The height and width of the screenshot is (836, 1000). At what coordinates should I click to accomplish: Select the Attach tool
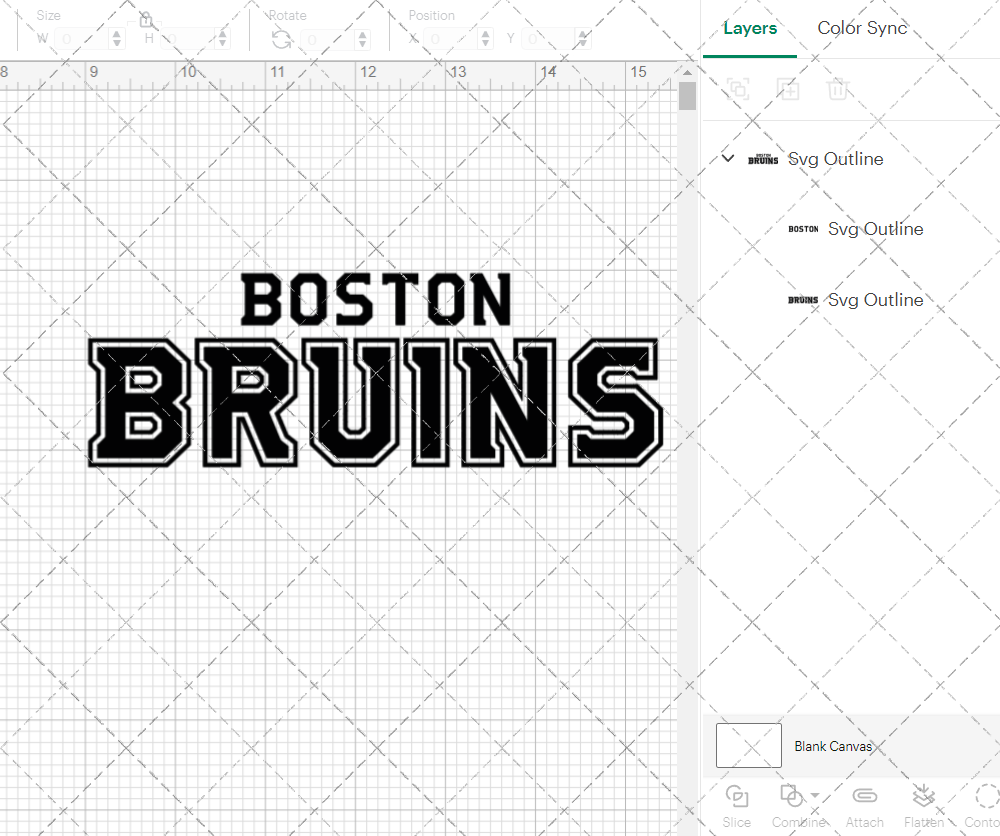tap(864, 797)
